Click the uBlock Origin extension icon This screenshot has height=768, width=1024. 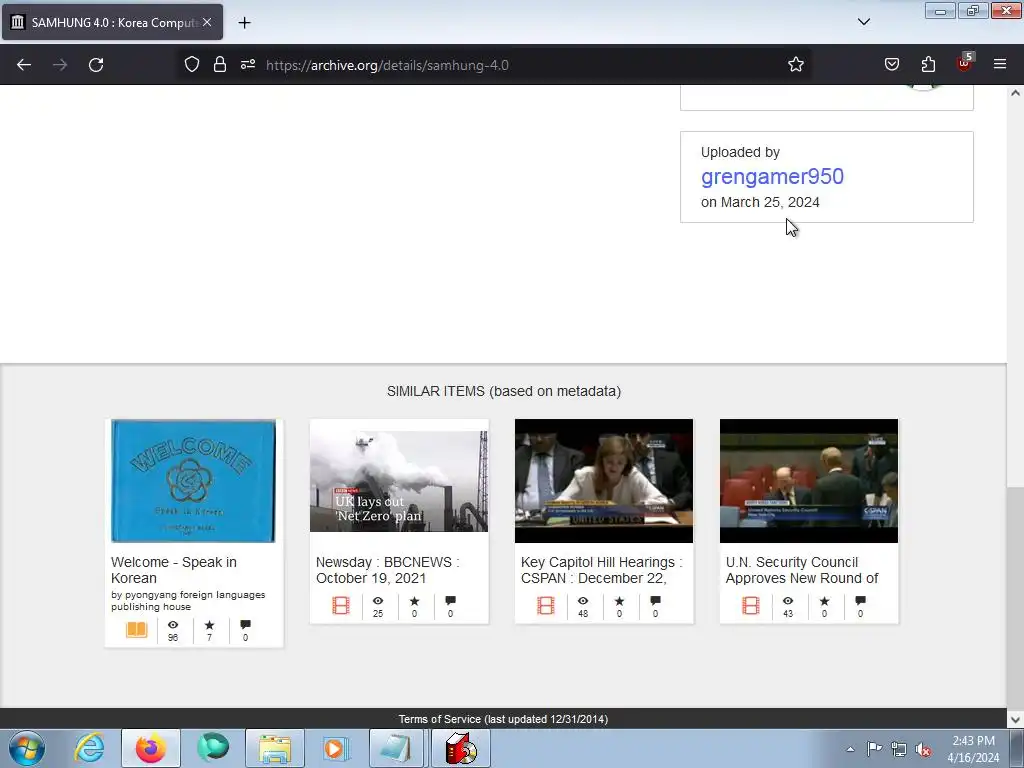(965, 63)
